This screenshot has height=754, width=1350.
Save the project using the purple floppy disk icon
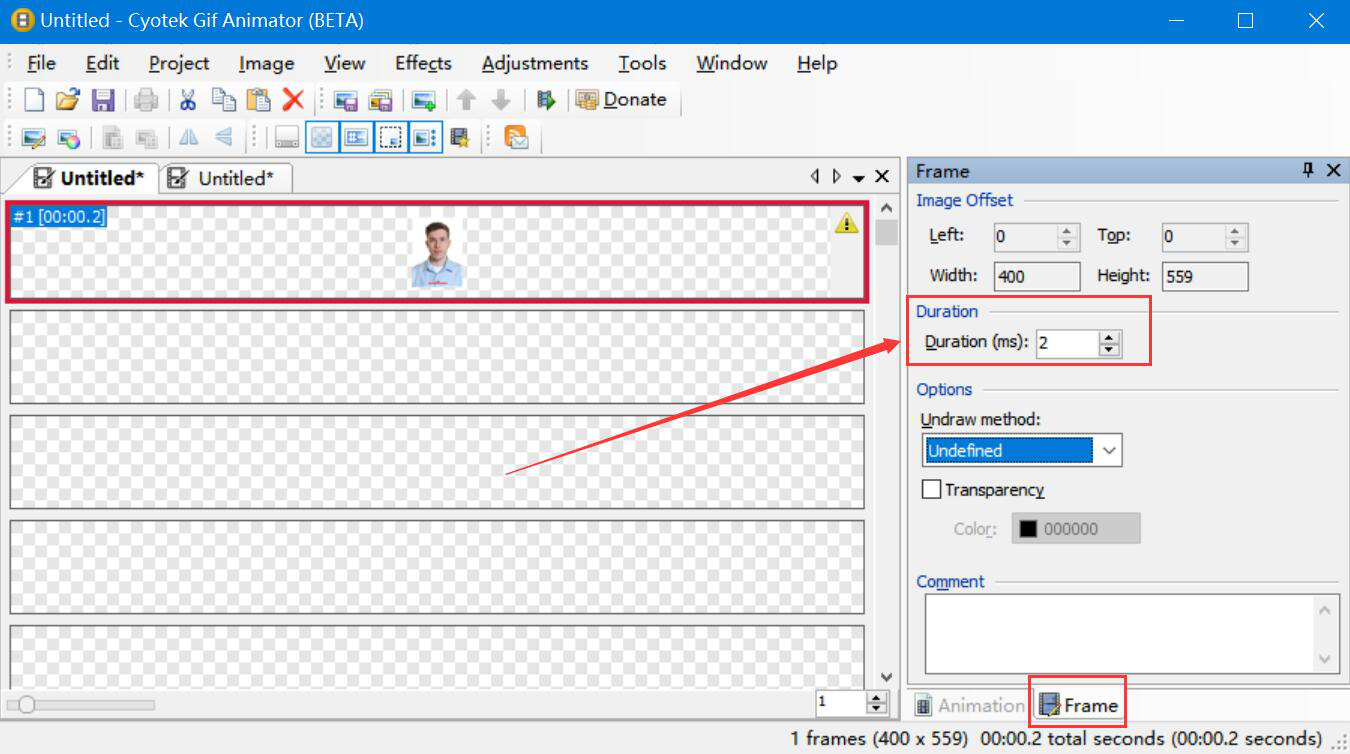pos(102,100)
